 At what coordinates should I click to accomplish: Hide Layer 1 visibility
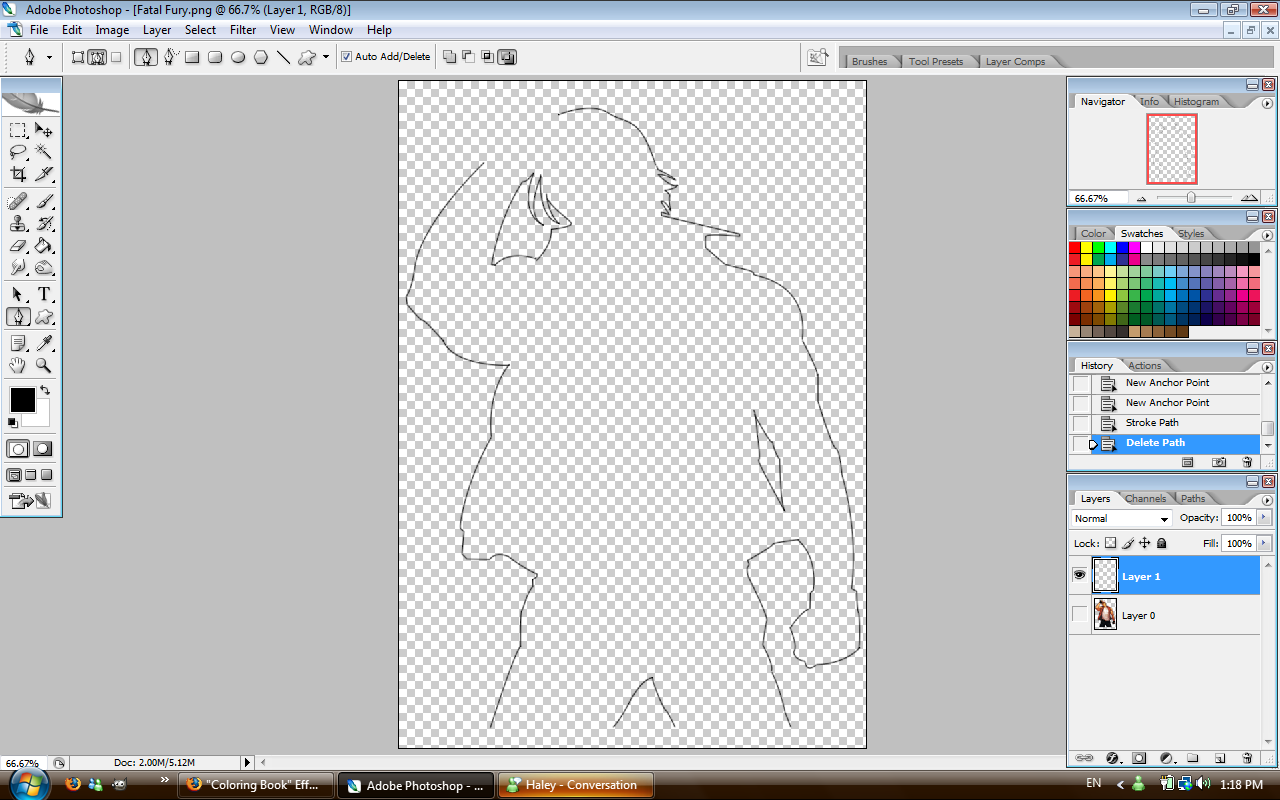[1079, 575]
